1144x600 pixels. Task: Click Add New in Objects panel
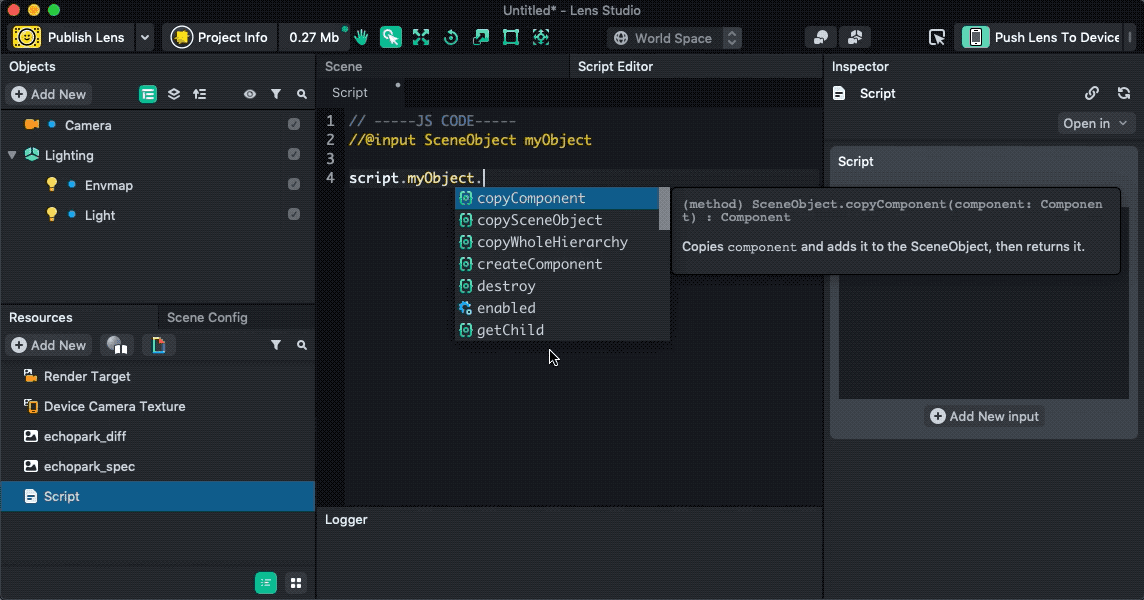[49, 94]
